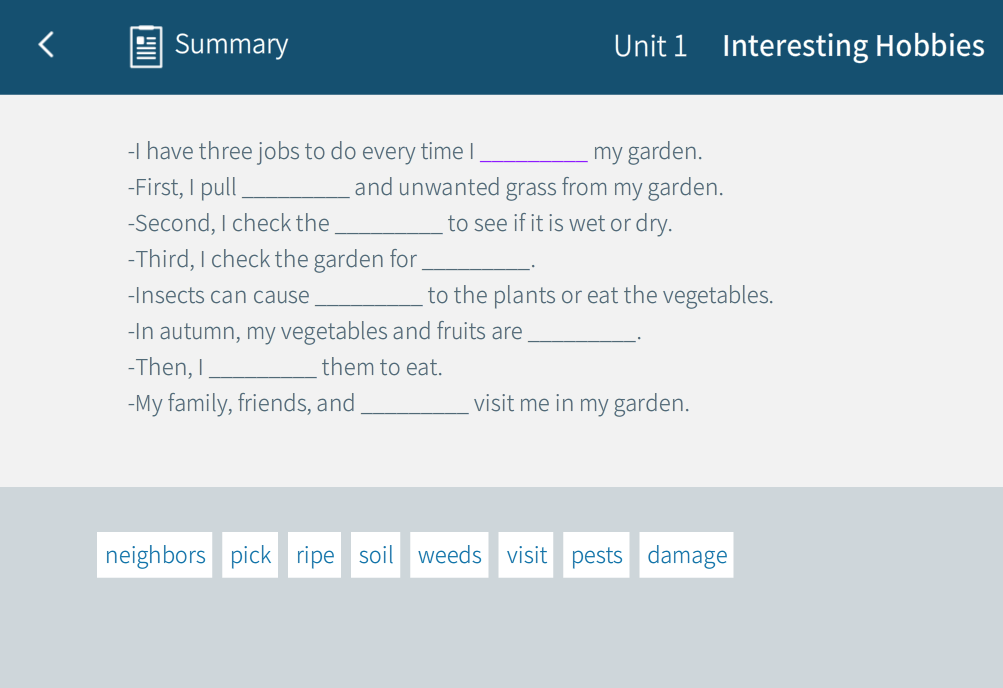This screenshot has height=688, width=1003.
Task: Tap the 'damage' word tile
Action: (x=687, y=555)
